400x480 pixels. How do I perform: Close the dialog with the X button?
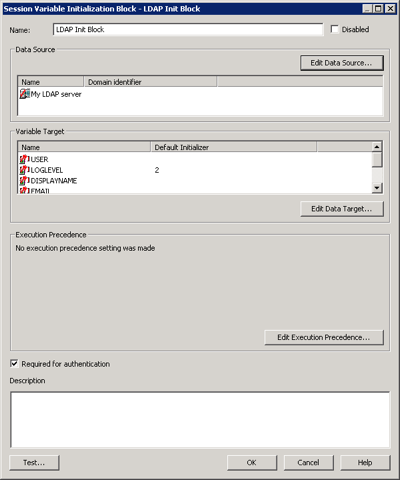click(x=390, y=9)
